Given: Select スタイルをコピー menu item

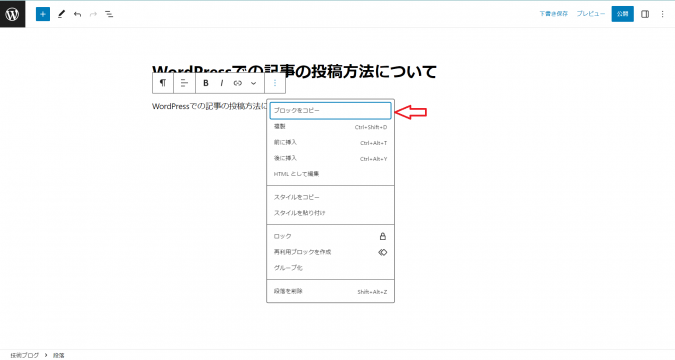Looking at the screenshot, I should click(x=330, y=197).
